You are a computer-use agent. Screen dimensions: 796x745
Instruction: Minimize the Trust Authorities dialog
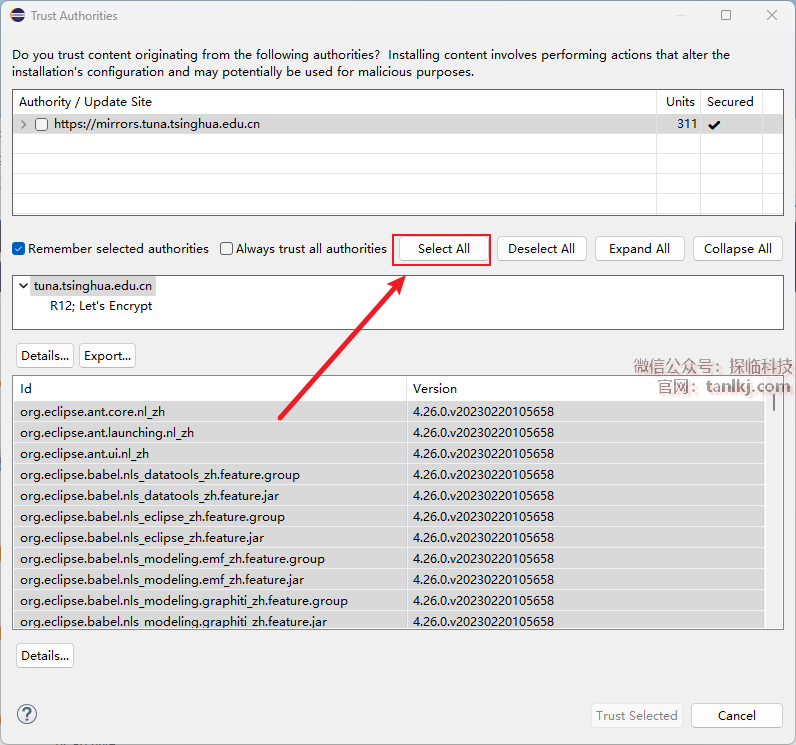click(x=680, y=15)
